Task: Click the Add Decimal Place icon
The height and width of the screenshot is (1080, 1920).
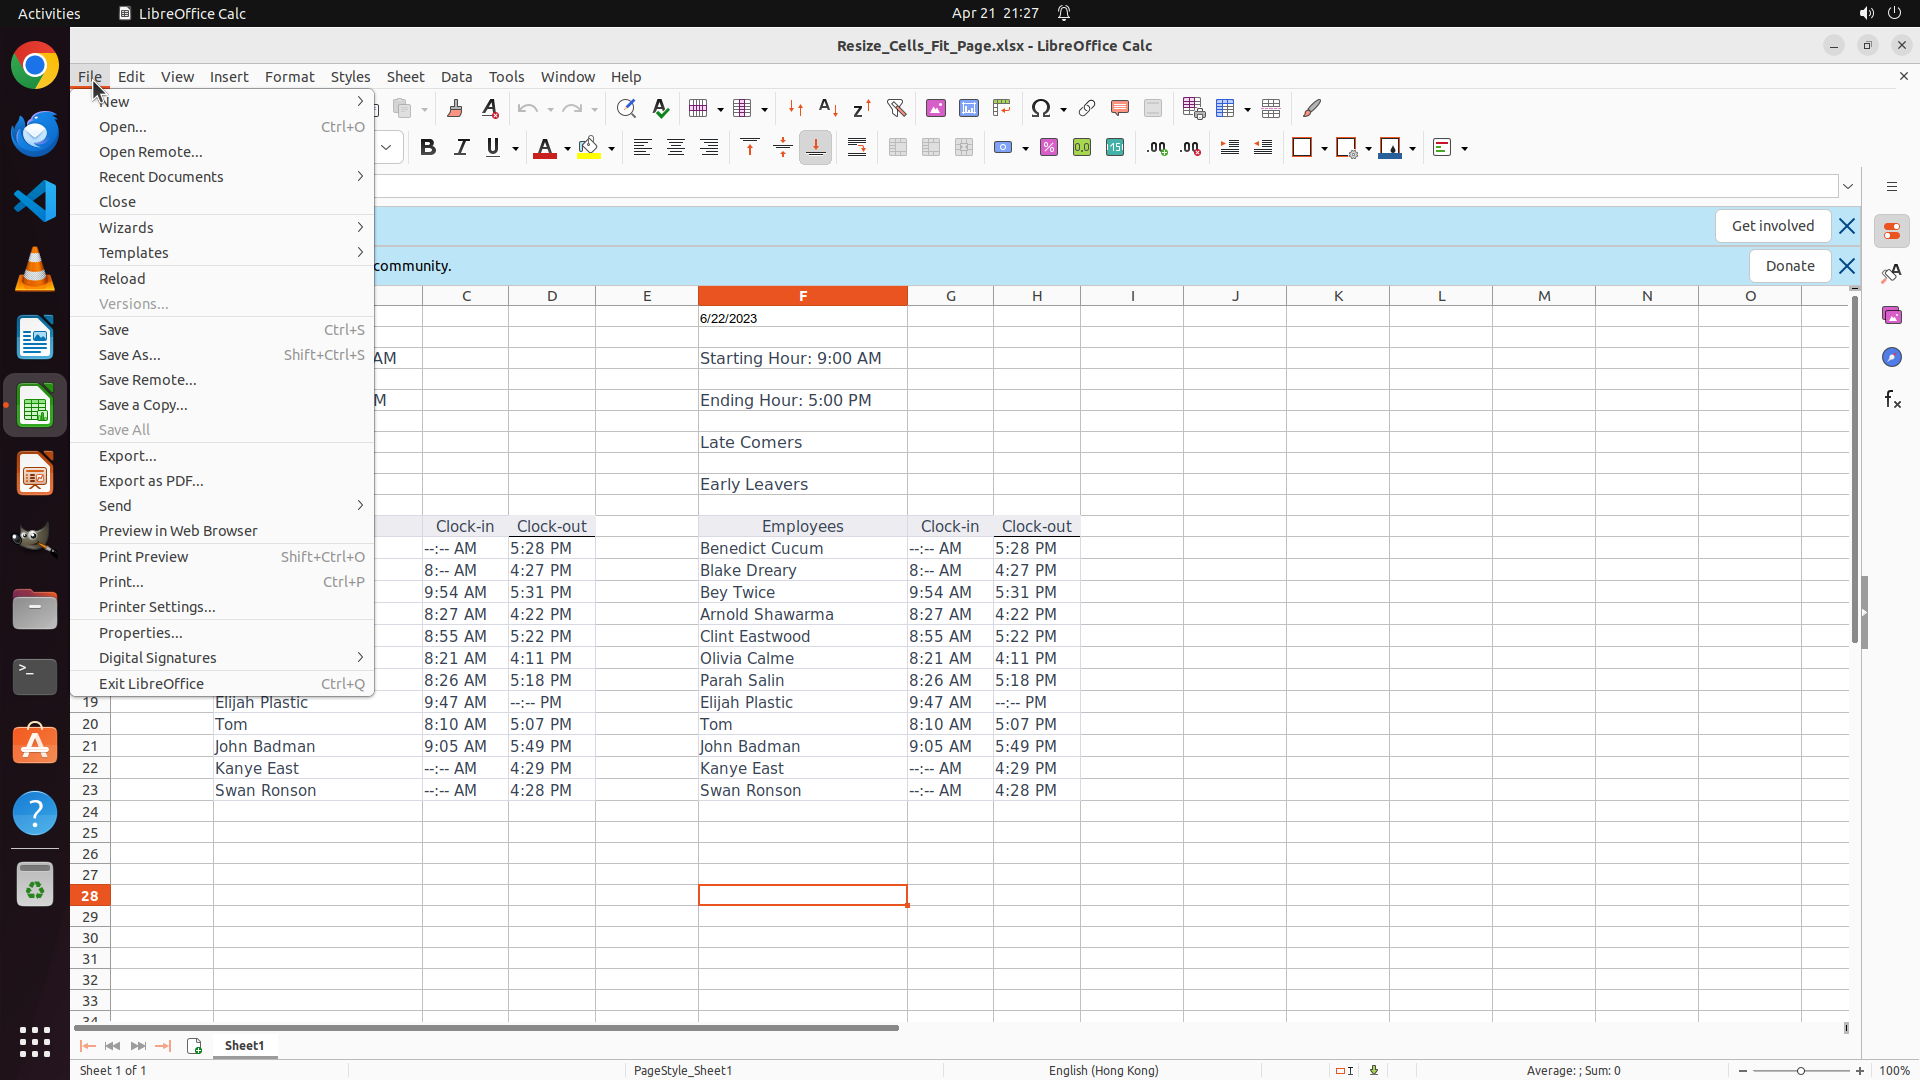Action: click(x=1157, y=148)
